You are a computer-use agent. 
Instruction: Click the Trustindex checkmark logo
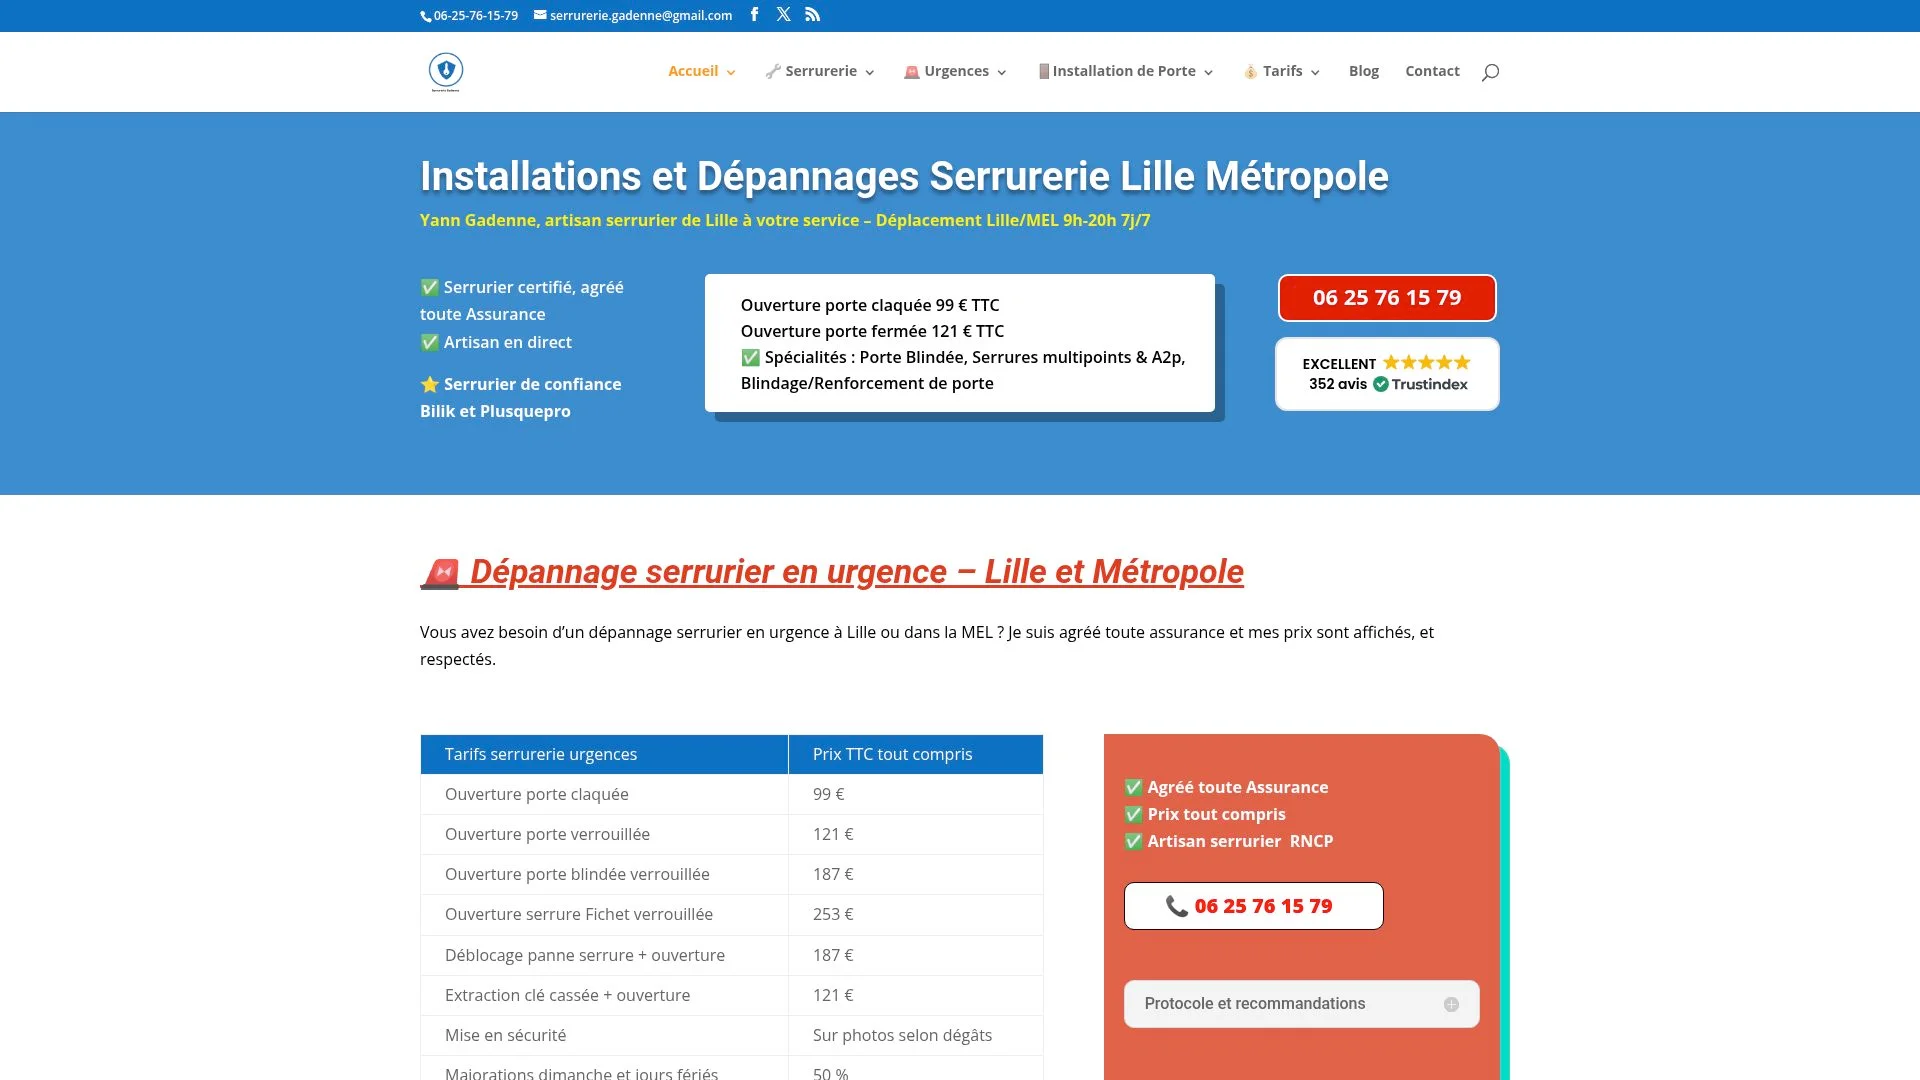[x=1382, y=384]
